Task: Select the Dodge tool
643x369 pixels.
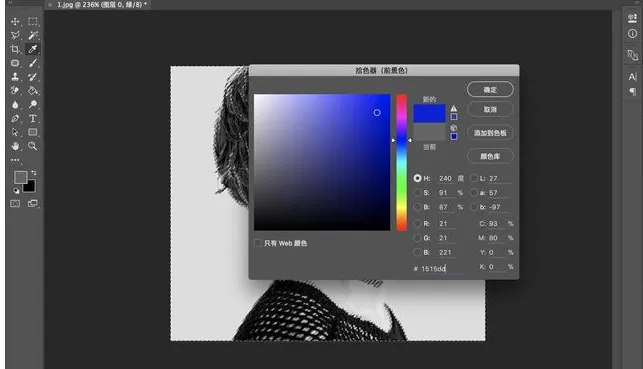Action: (33, 105)
